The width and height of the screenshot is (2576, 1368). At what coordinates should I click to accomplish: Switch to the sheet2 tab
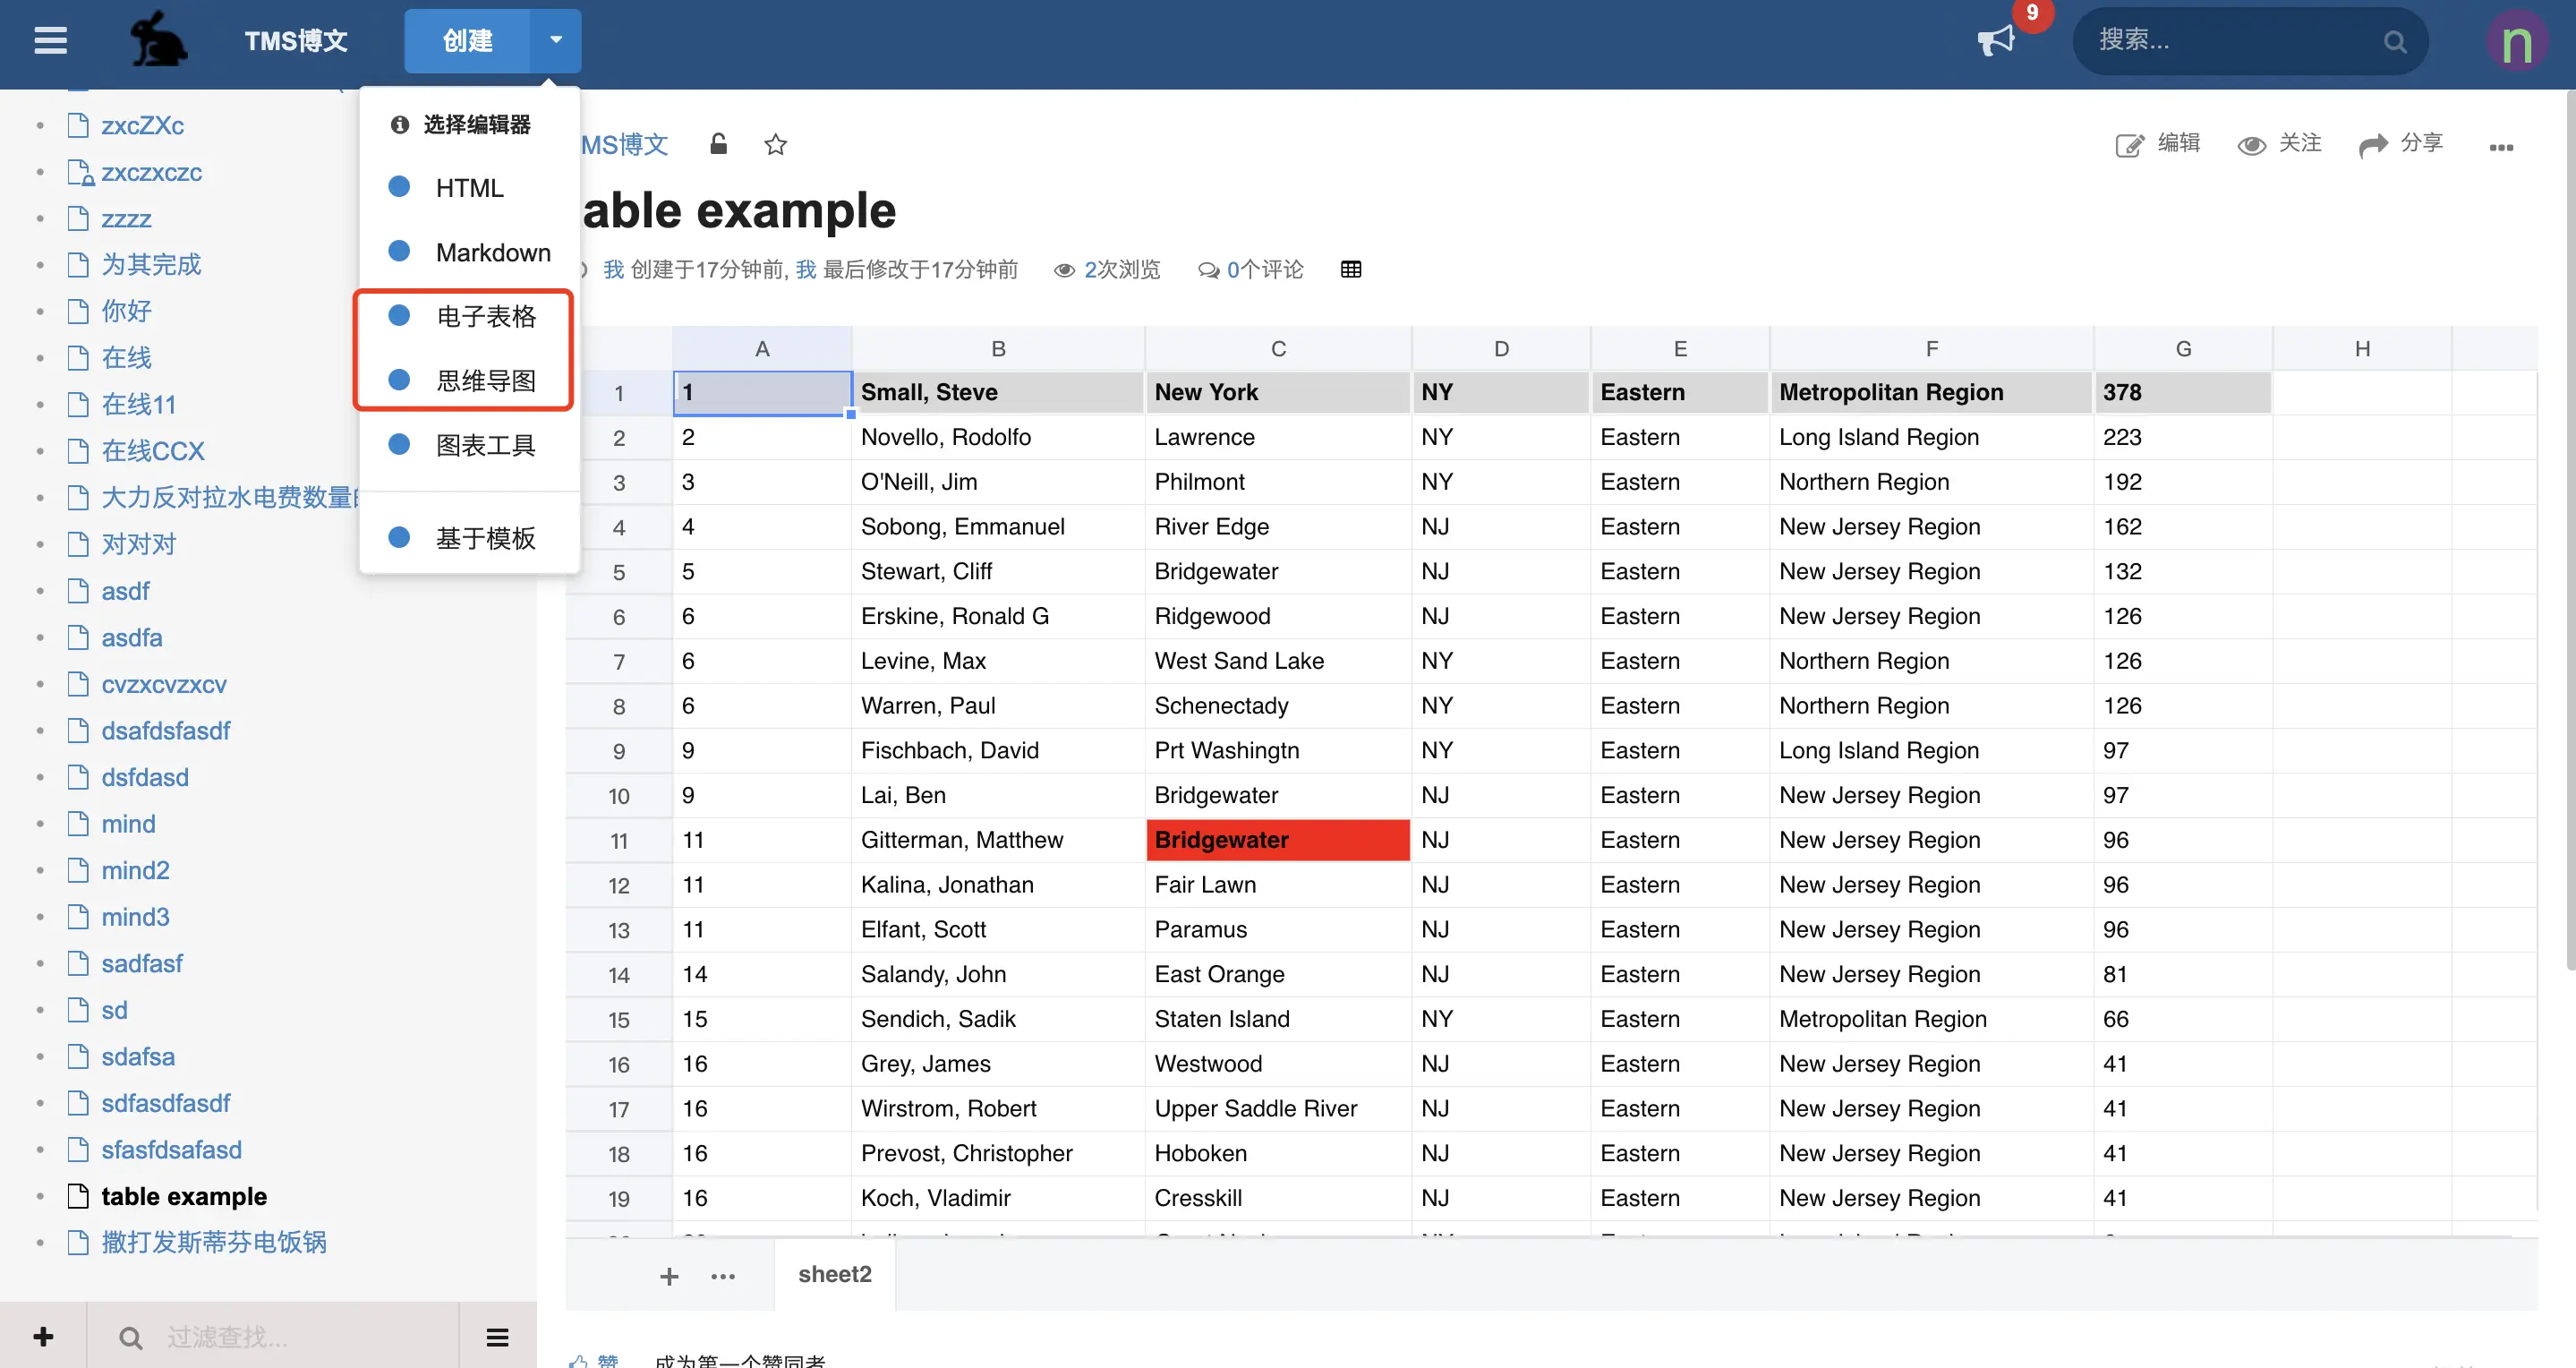click(835, 1274)
